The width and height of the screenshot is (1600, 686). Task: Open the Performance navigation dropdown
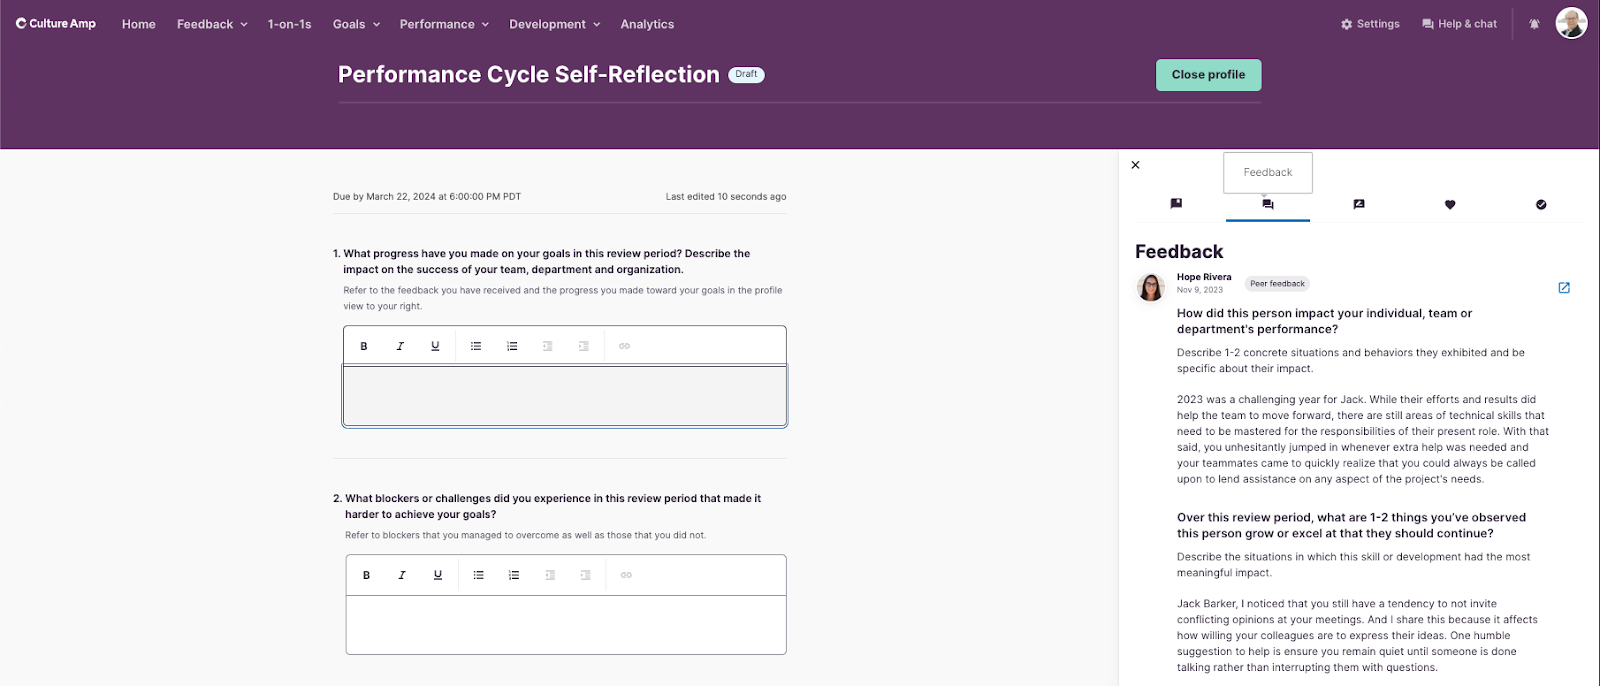[444, 24]
